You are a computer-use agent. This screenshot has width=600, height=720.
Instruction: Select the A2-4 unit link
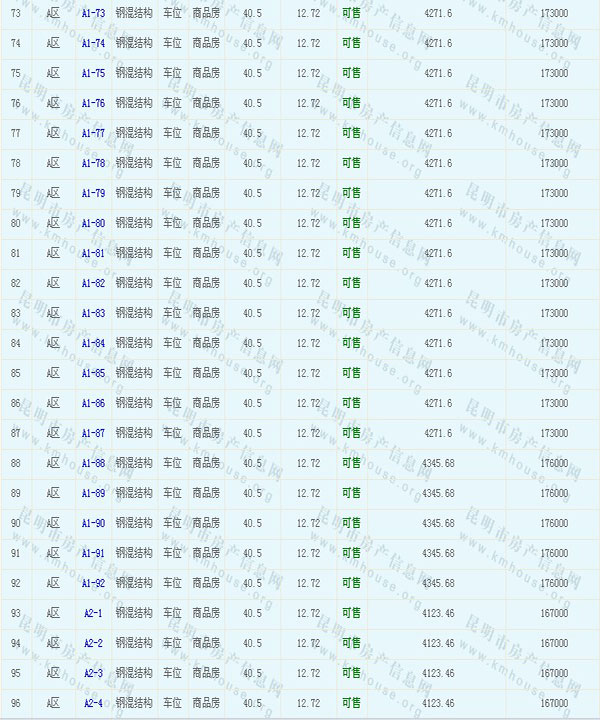pyautogui.click(x=93, y=703)
